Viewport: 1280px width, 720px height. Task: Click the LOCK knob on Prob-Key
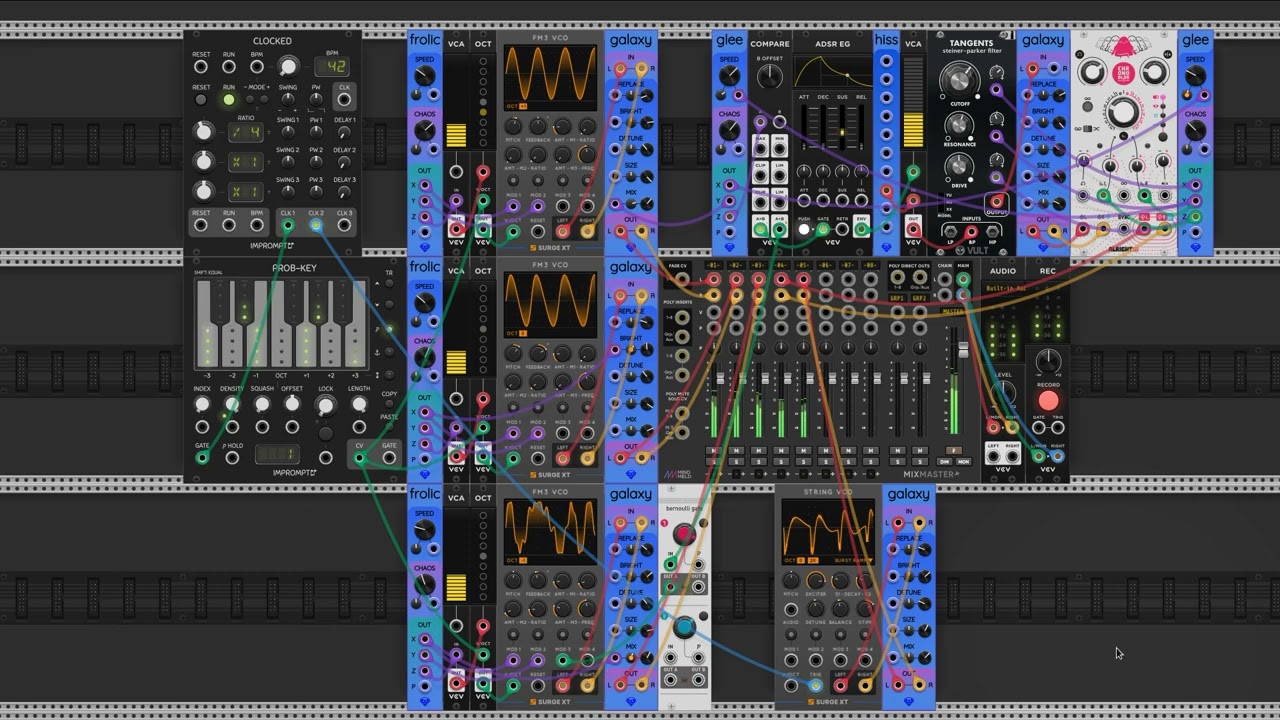(x=326, y=405)
